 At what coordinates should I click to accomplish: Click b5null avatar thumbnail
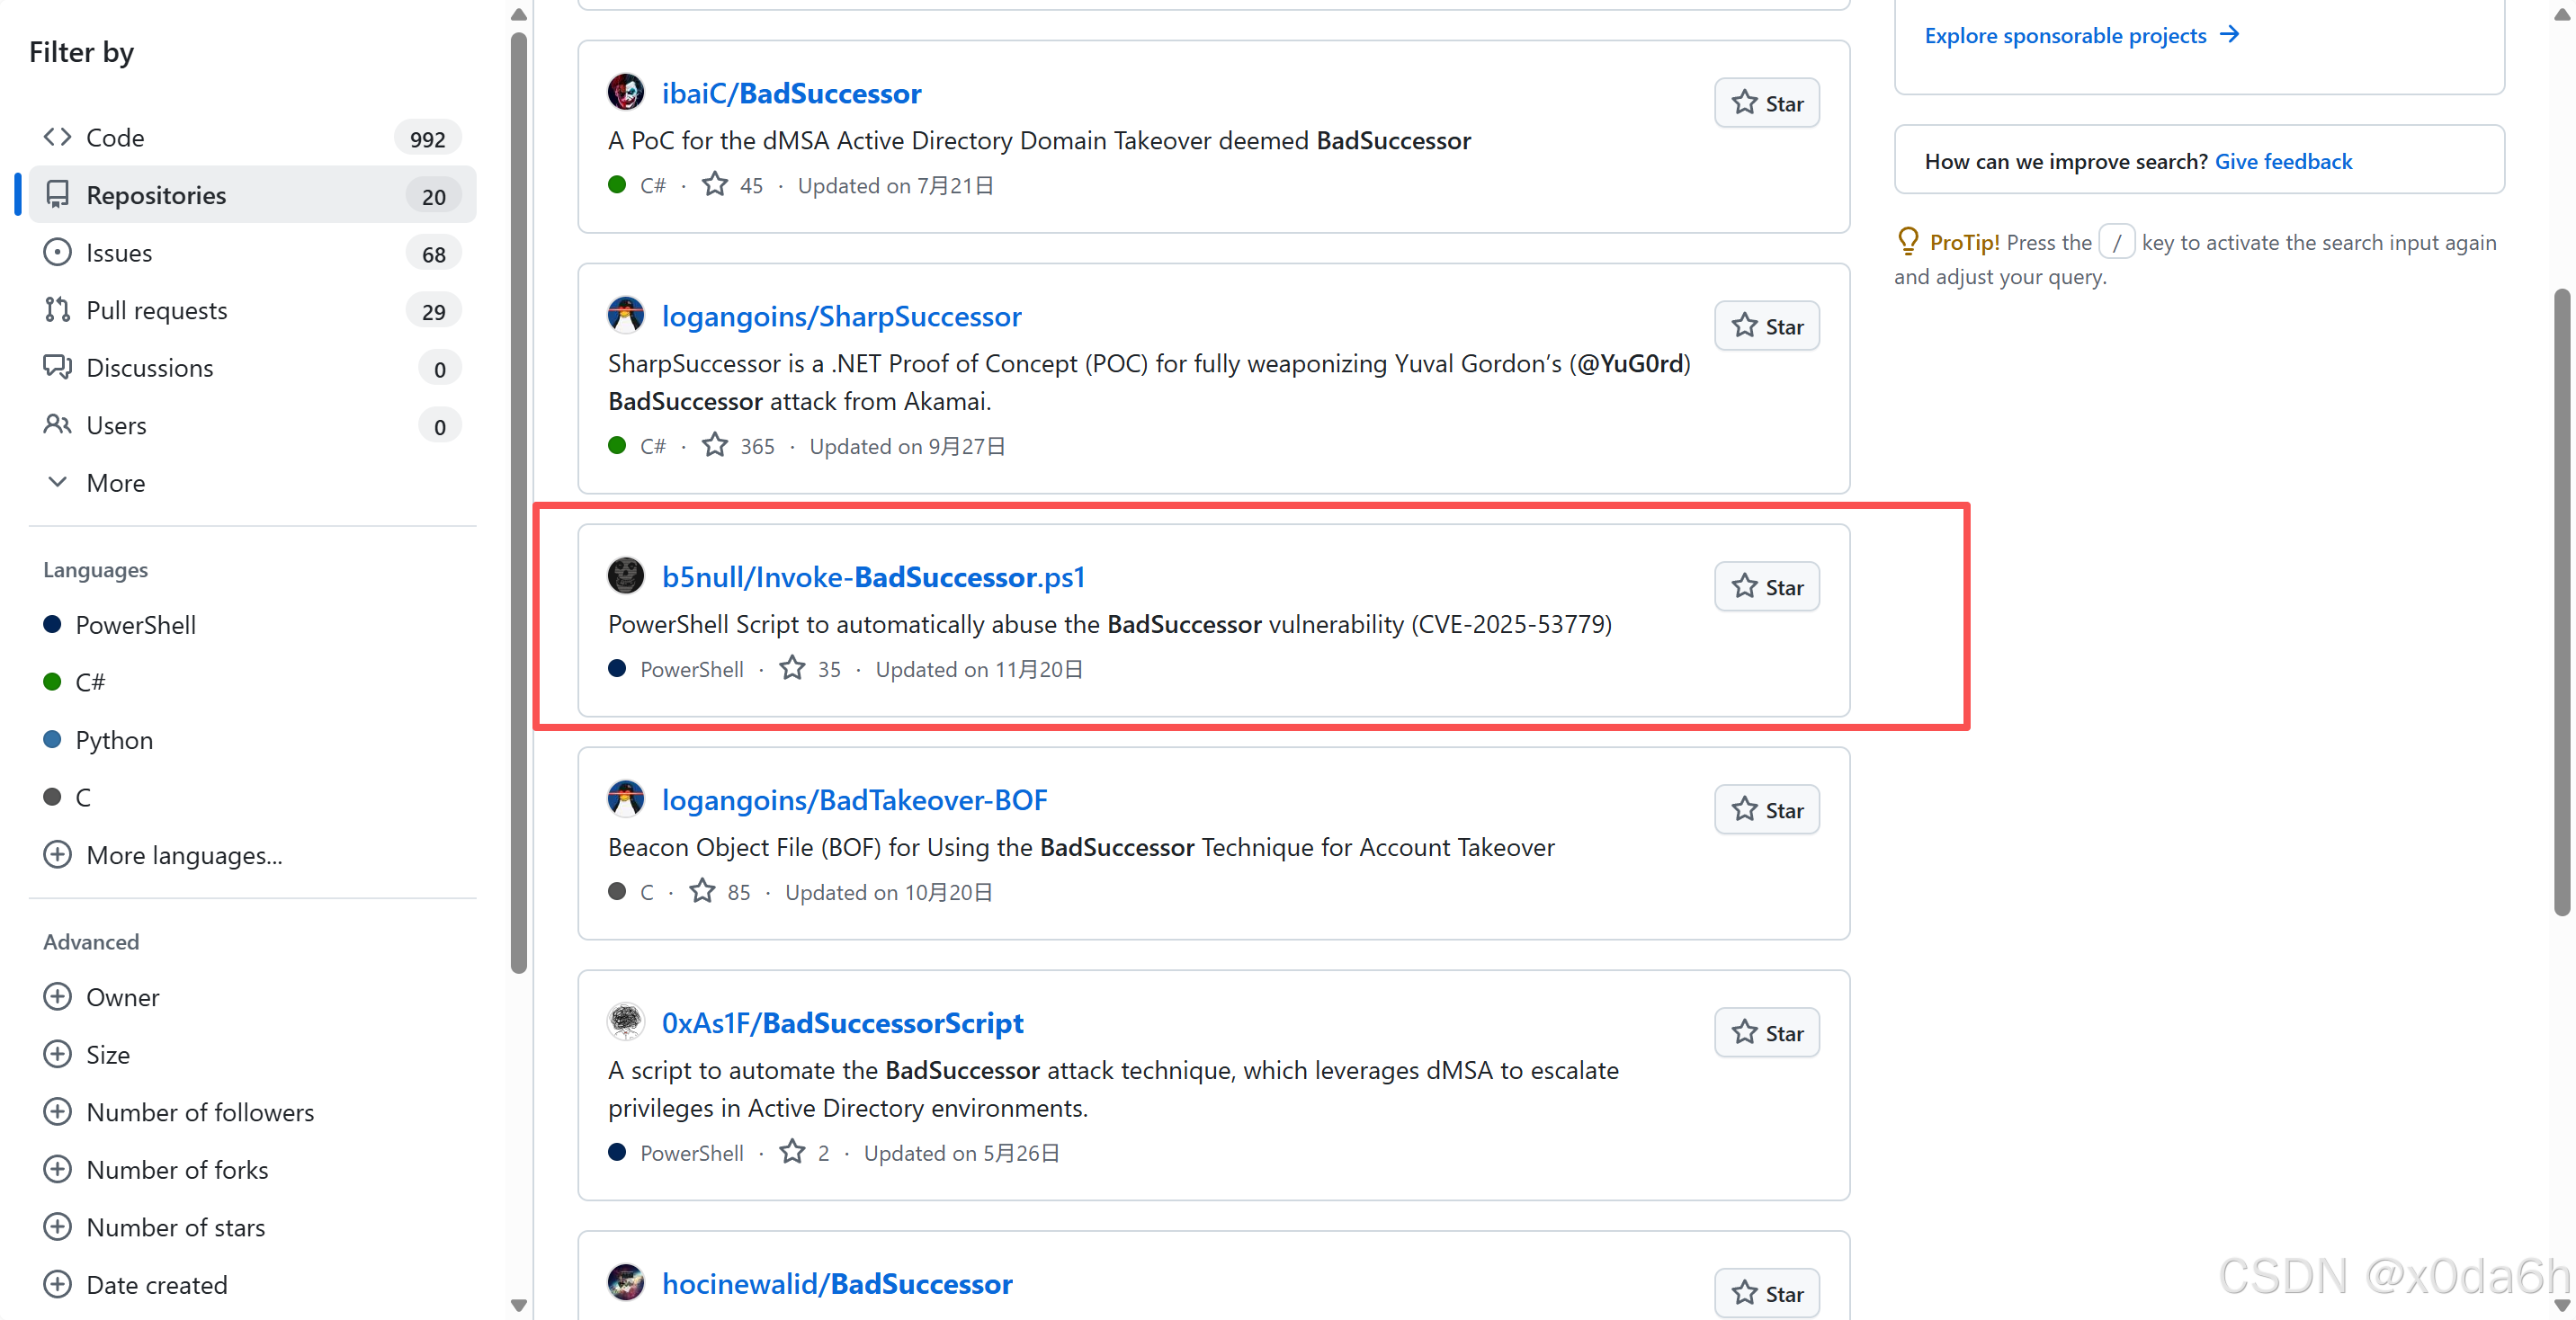point(626,576)
